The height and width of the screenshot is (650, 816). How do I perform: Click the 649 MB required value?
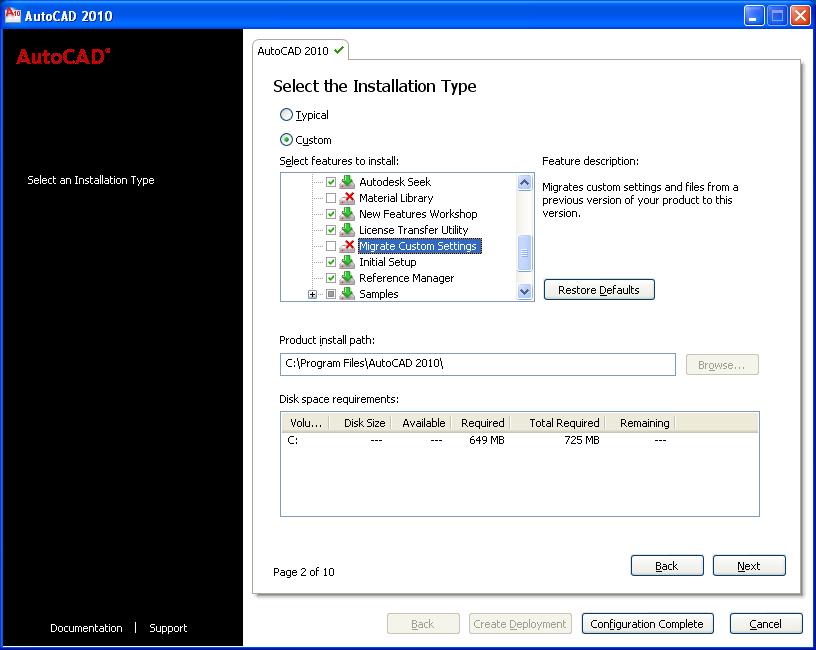click(x=487, y=440)
